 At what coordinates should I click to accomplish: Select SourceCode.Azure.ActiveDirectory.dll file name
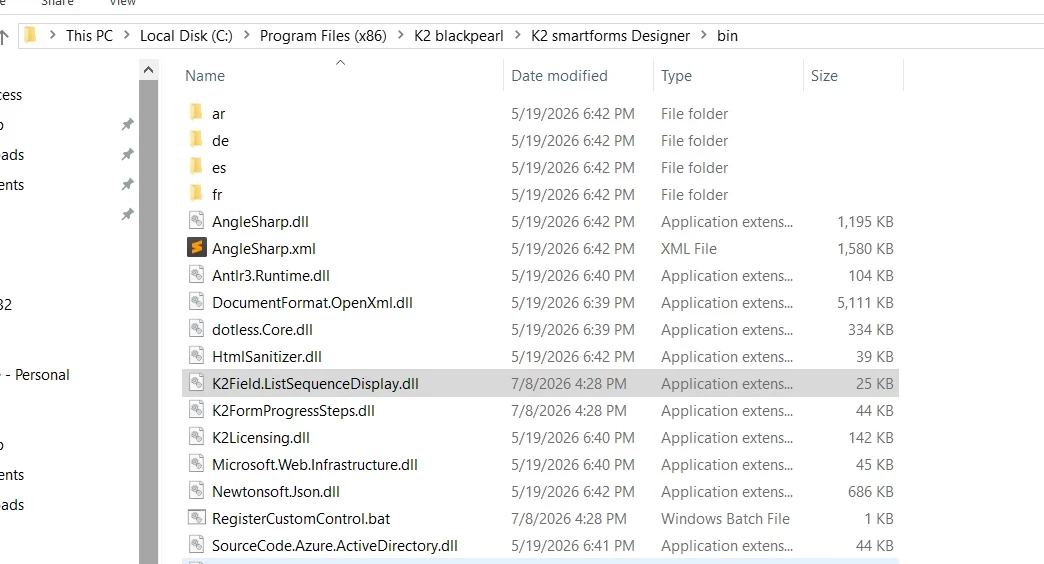point(335,546)
